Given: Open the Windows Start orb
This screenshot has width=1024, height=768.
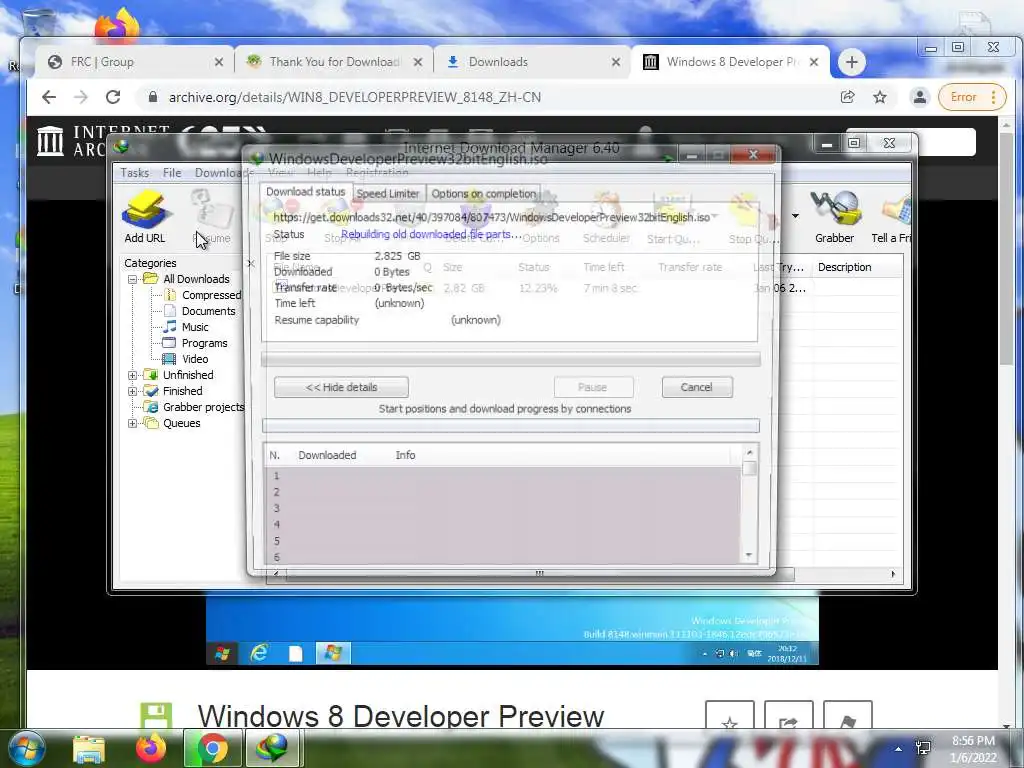Looking at the screenshot, I should pos(27,749).
